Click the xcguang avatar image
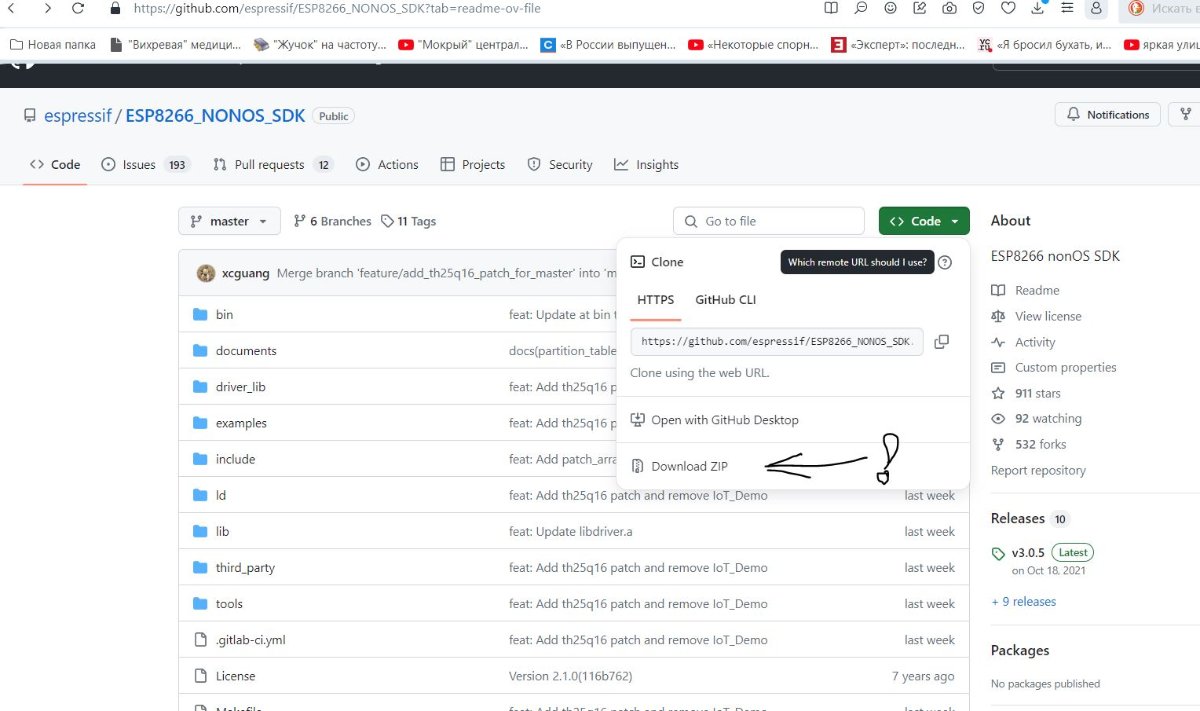Screen dimensions: 1200x711 (206, 273)
